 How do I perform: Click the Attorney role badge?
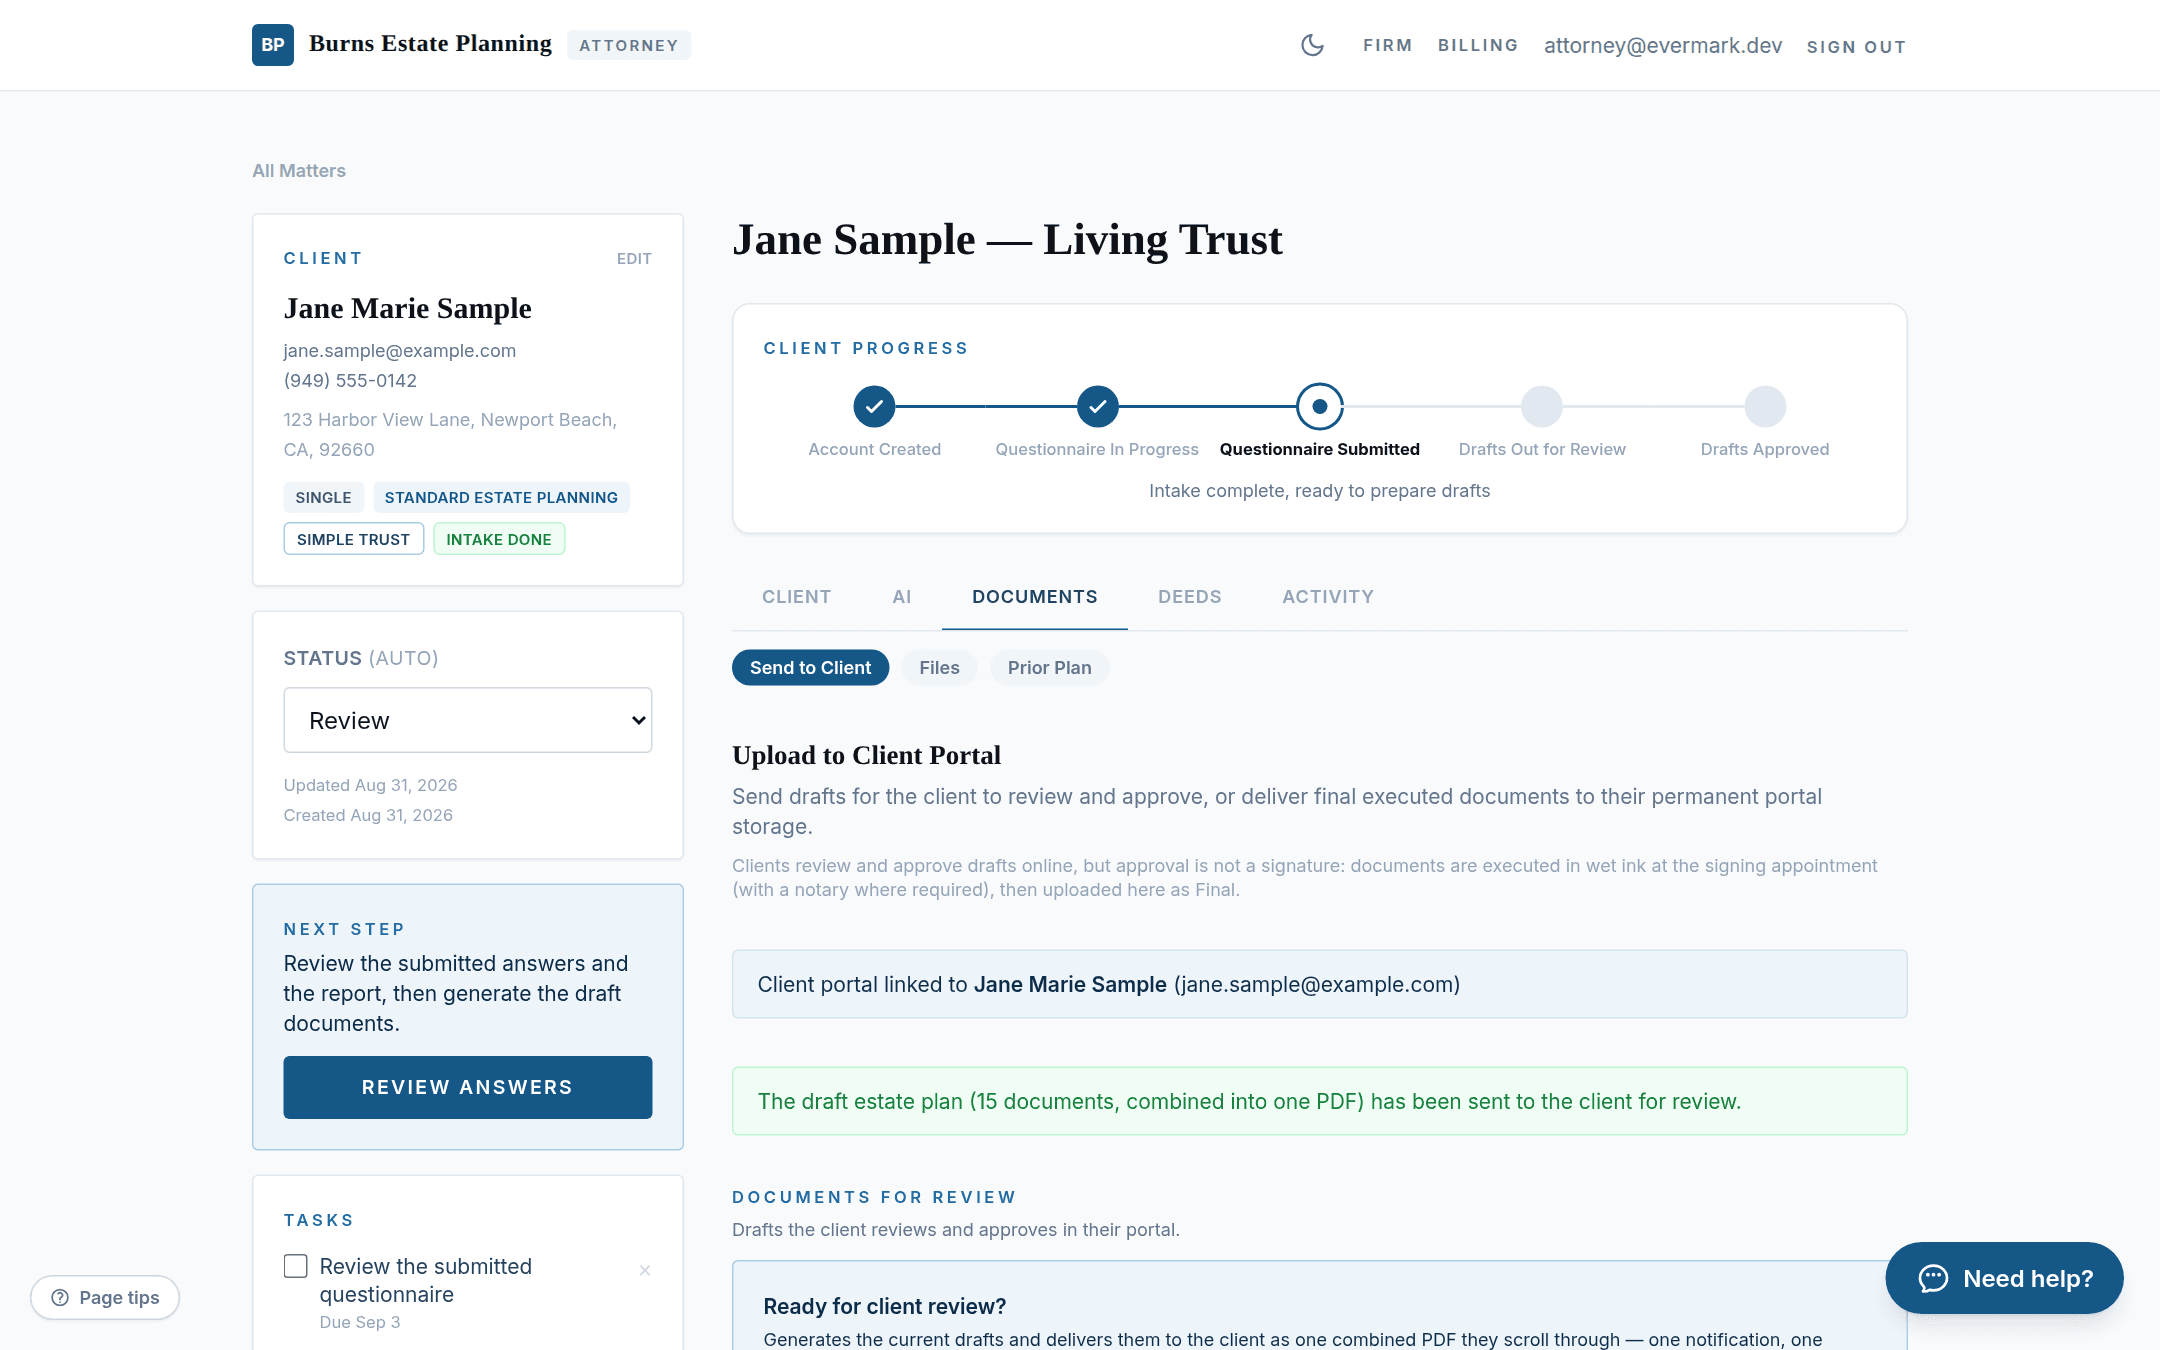tap(628, 46)
